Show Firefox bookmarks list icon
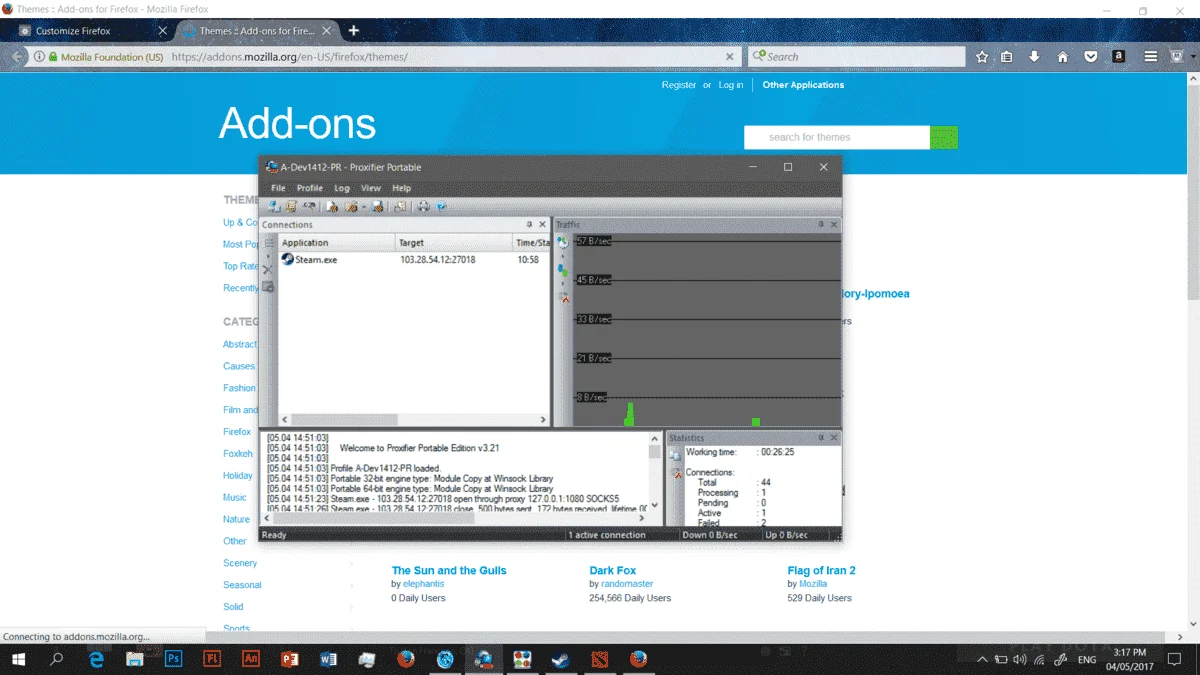 coord(1007,57)
